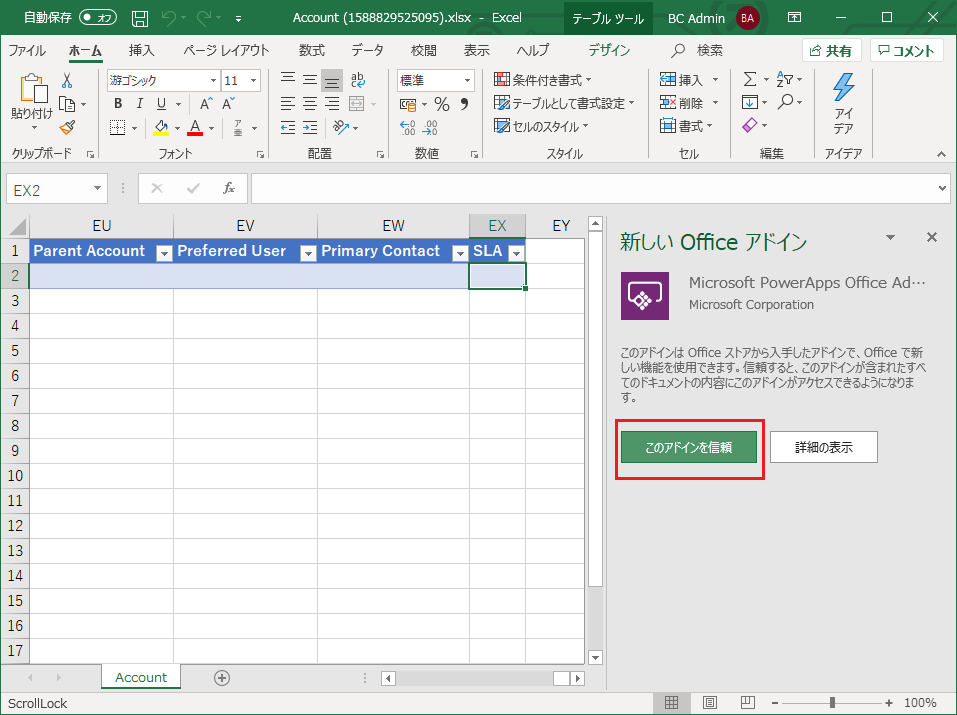Apply red font color A
Viewport: 957px width, 715px height.
coord(195,128)
